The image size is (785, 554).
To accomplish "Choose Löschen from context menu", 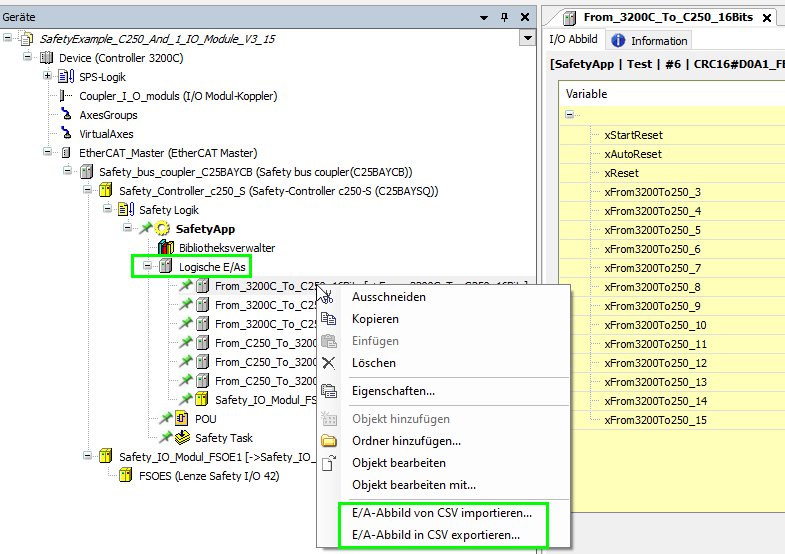I will pyautogui.click(x=373, y=363).
